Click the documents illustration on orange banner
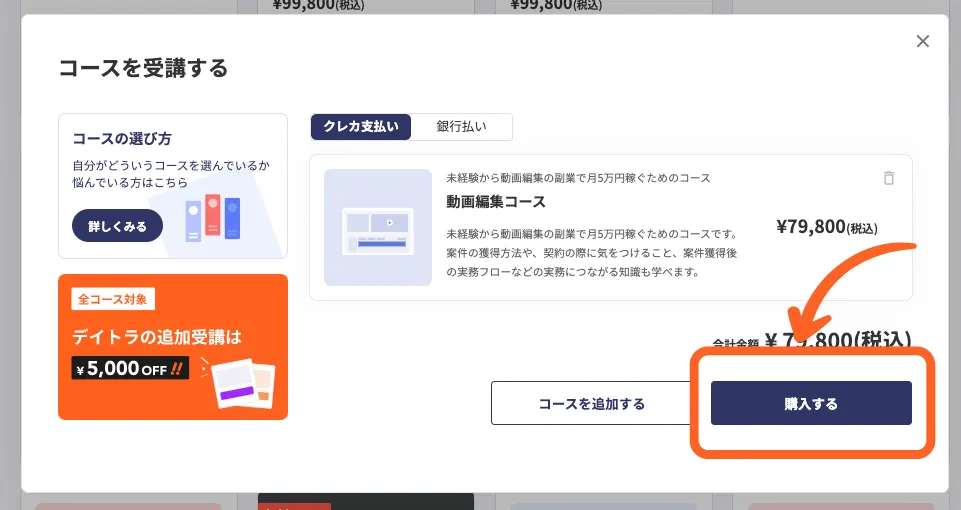This screenshot has width=961, height=510. tap(243, 382)
